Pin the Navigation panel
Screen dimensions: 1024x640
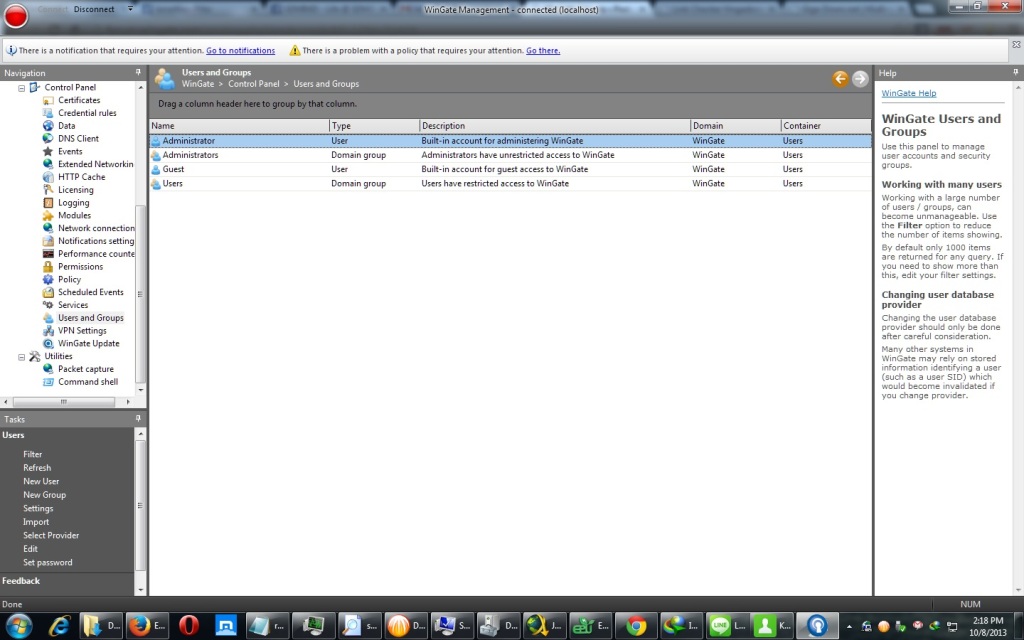coord(138,72)
